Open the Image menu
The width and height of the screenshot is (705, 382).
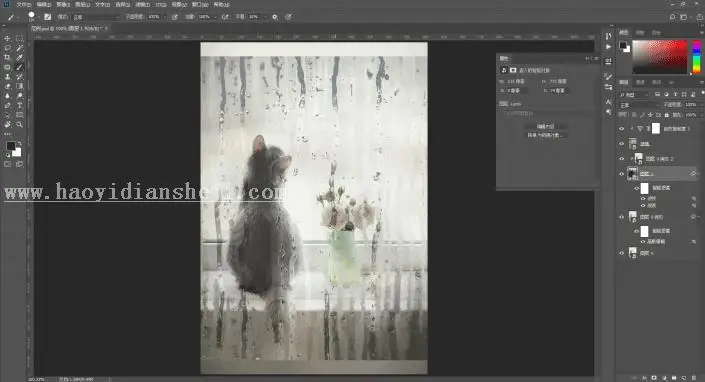[63, 4]
